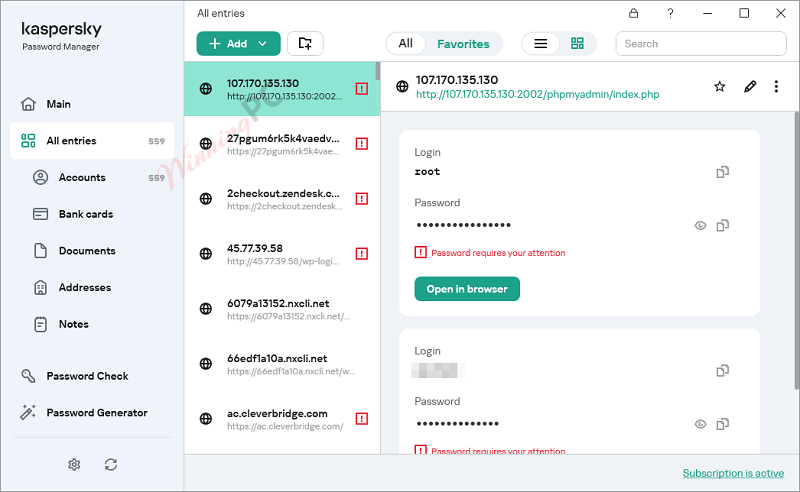Viewport: 800px width, 492px height.
Task: Open Accounts category
Action: point(92,178)
